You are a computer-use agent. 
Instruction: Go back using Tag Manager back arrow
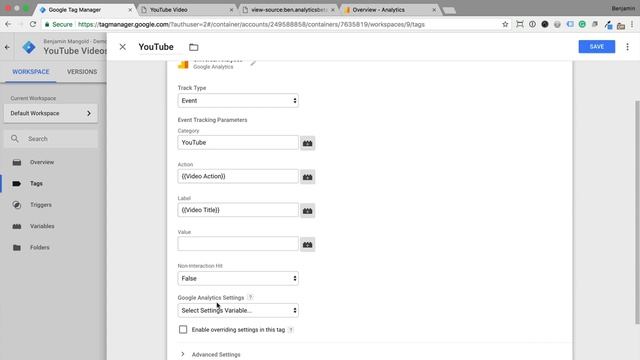tap(7, 47)
